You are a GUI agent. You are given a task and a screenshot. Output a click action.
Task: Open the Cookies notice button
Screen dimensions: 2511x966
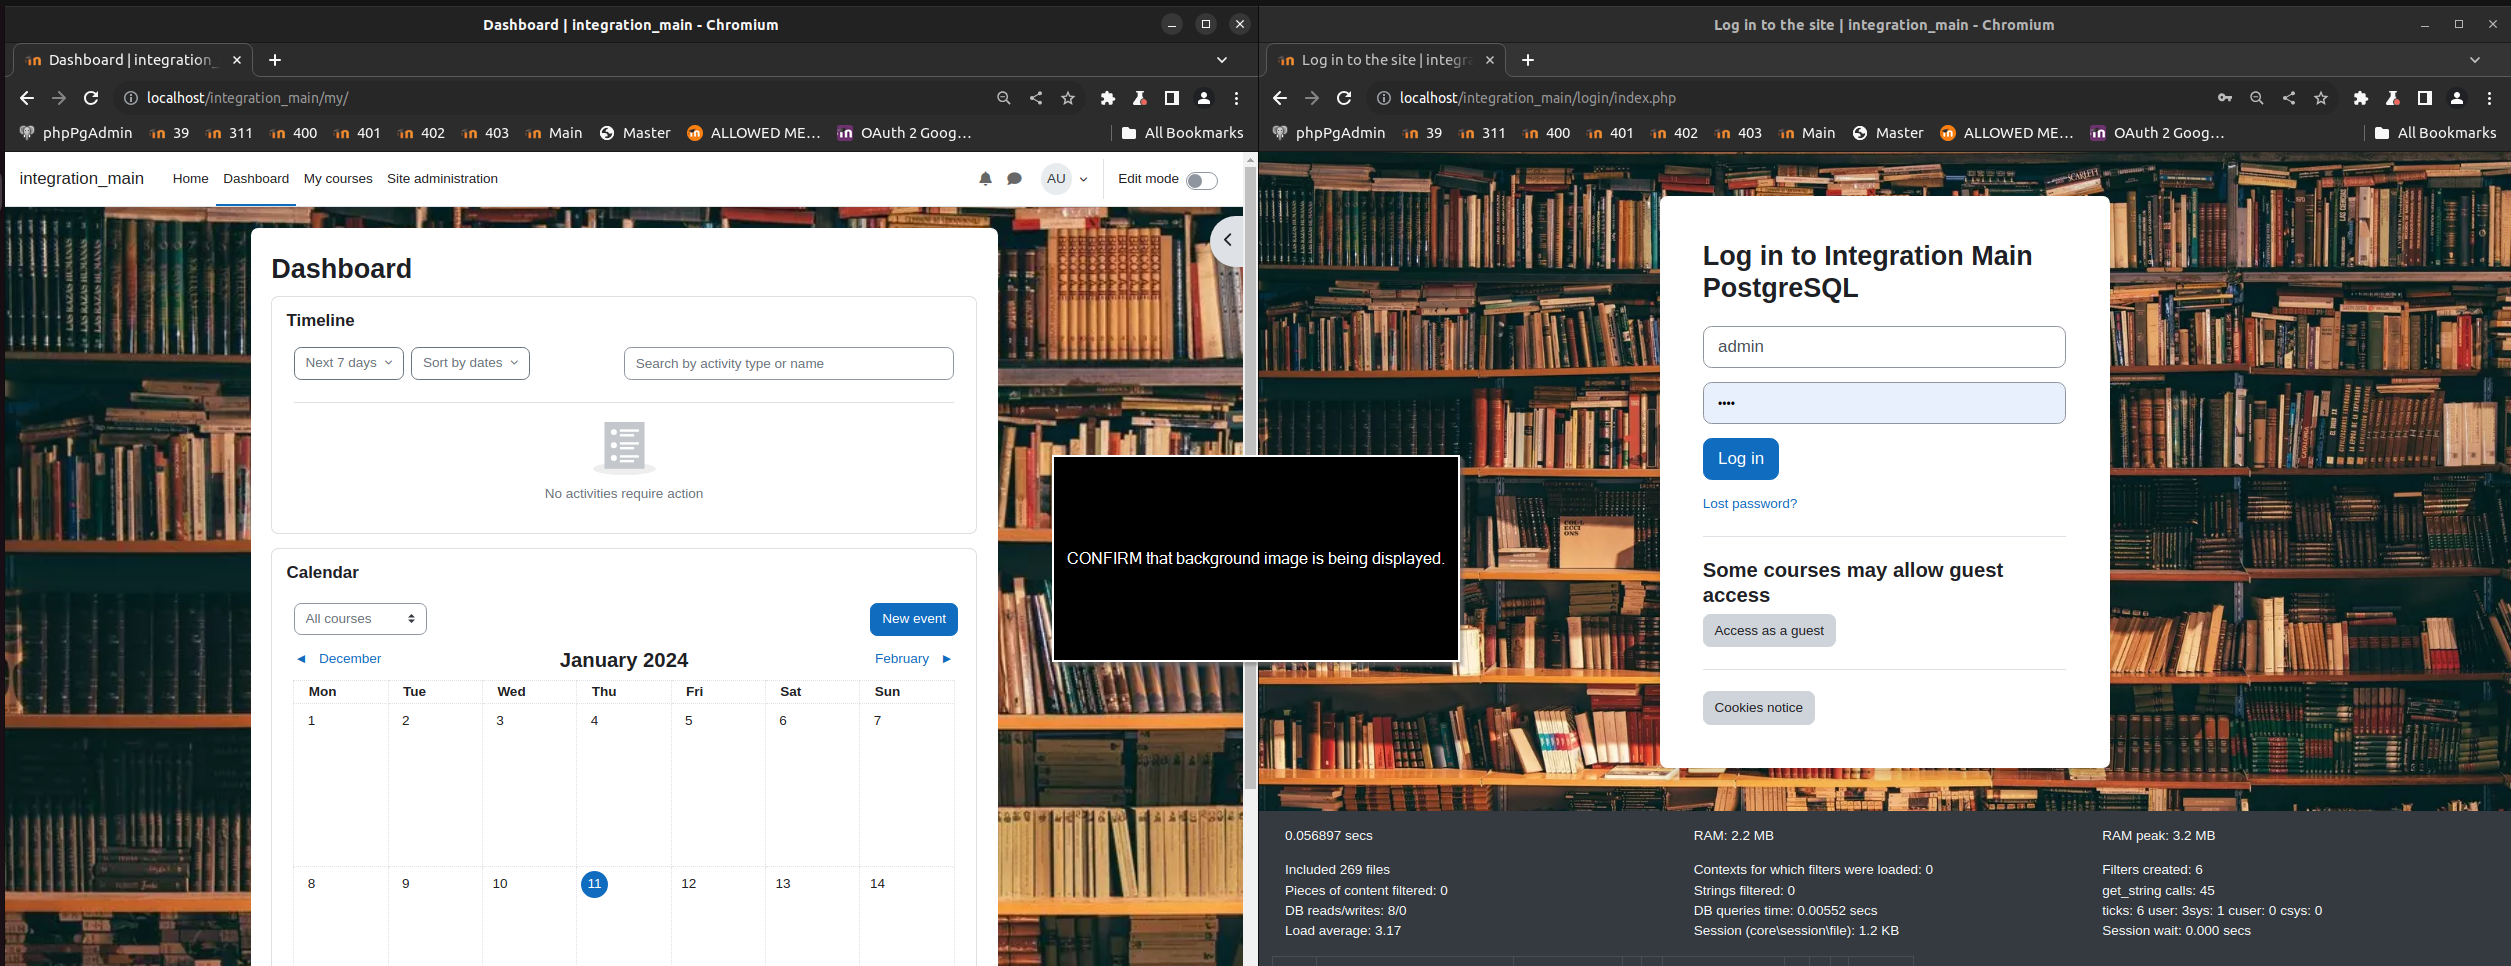[x=1758, y=708]
